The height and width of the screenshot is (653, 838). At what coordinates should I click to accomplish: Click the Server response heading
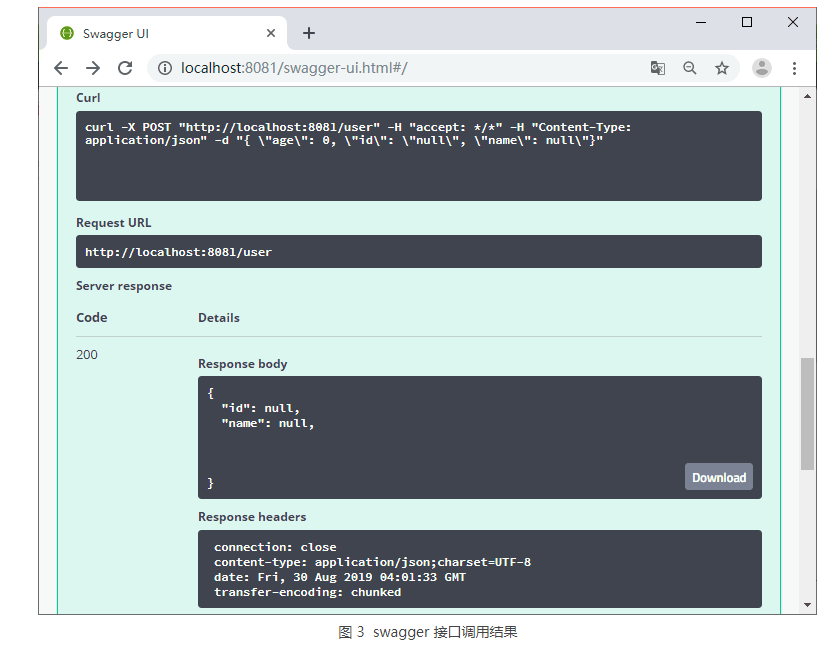(x=124, y=286)
